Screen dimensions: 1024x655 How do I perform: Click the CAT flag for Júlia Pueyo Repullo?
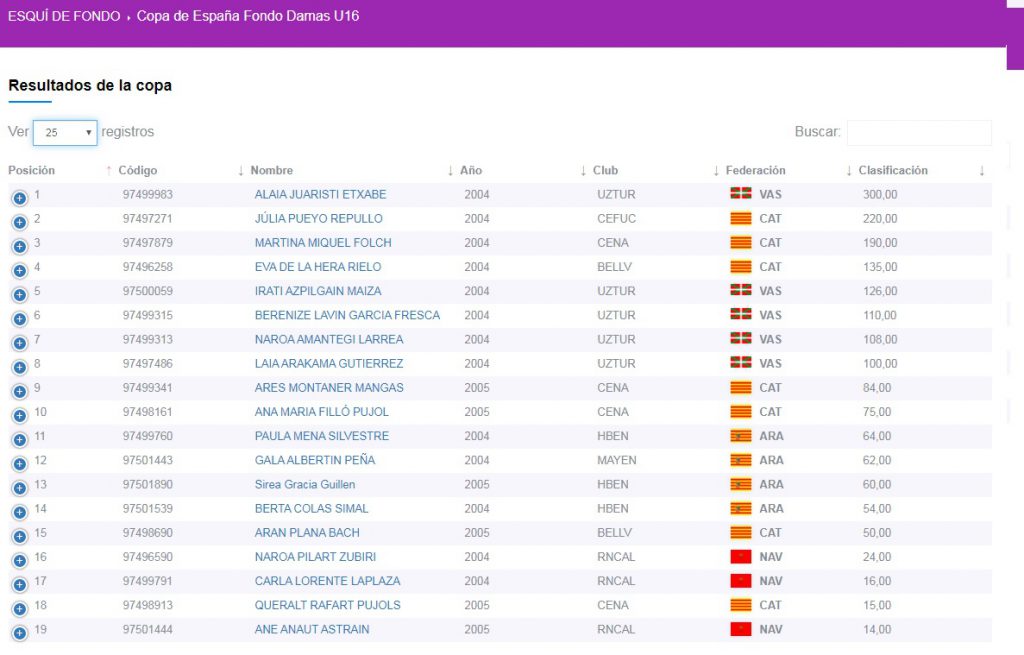click(741, 218)
